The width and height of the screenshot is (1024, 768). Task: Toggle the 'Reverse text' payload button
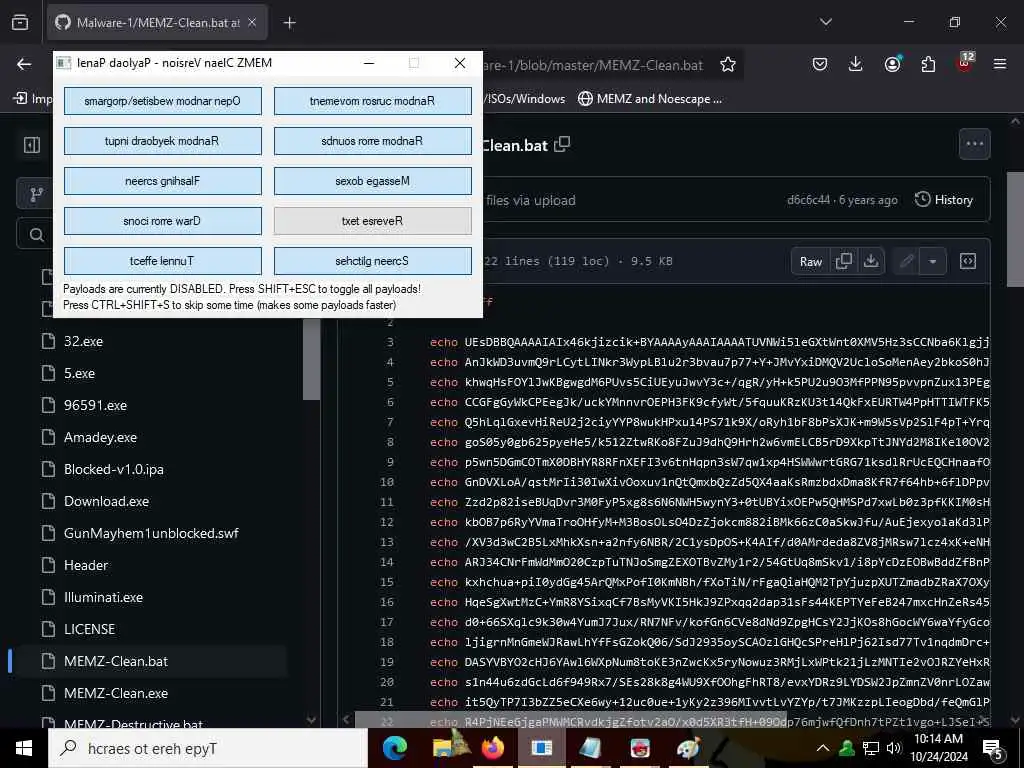coord(372,221)
